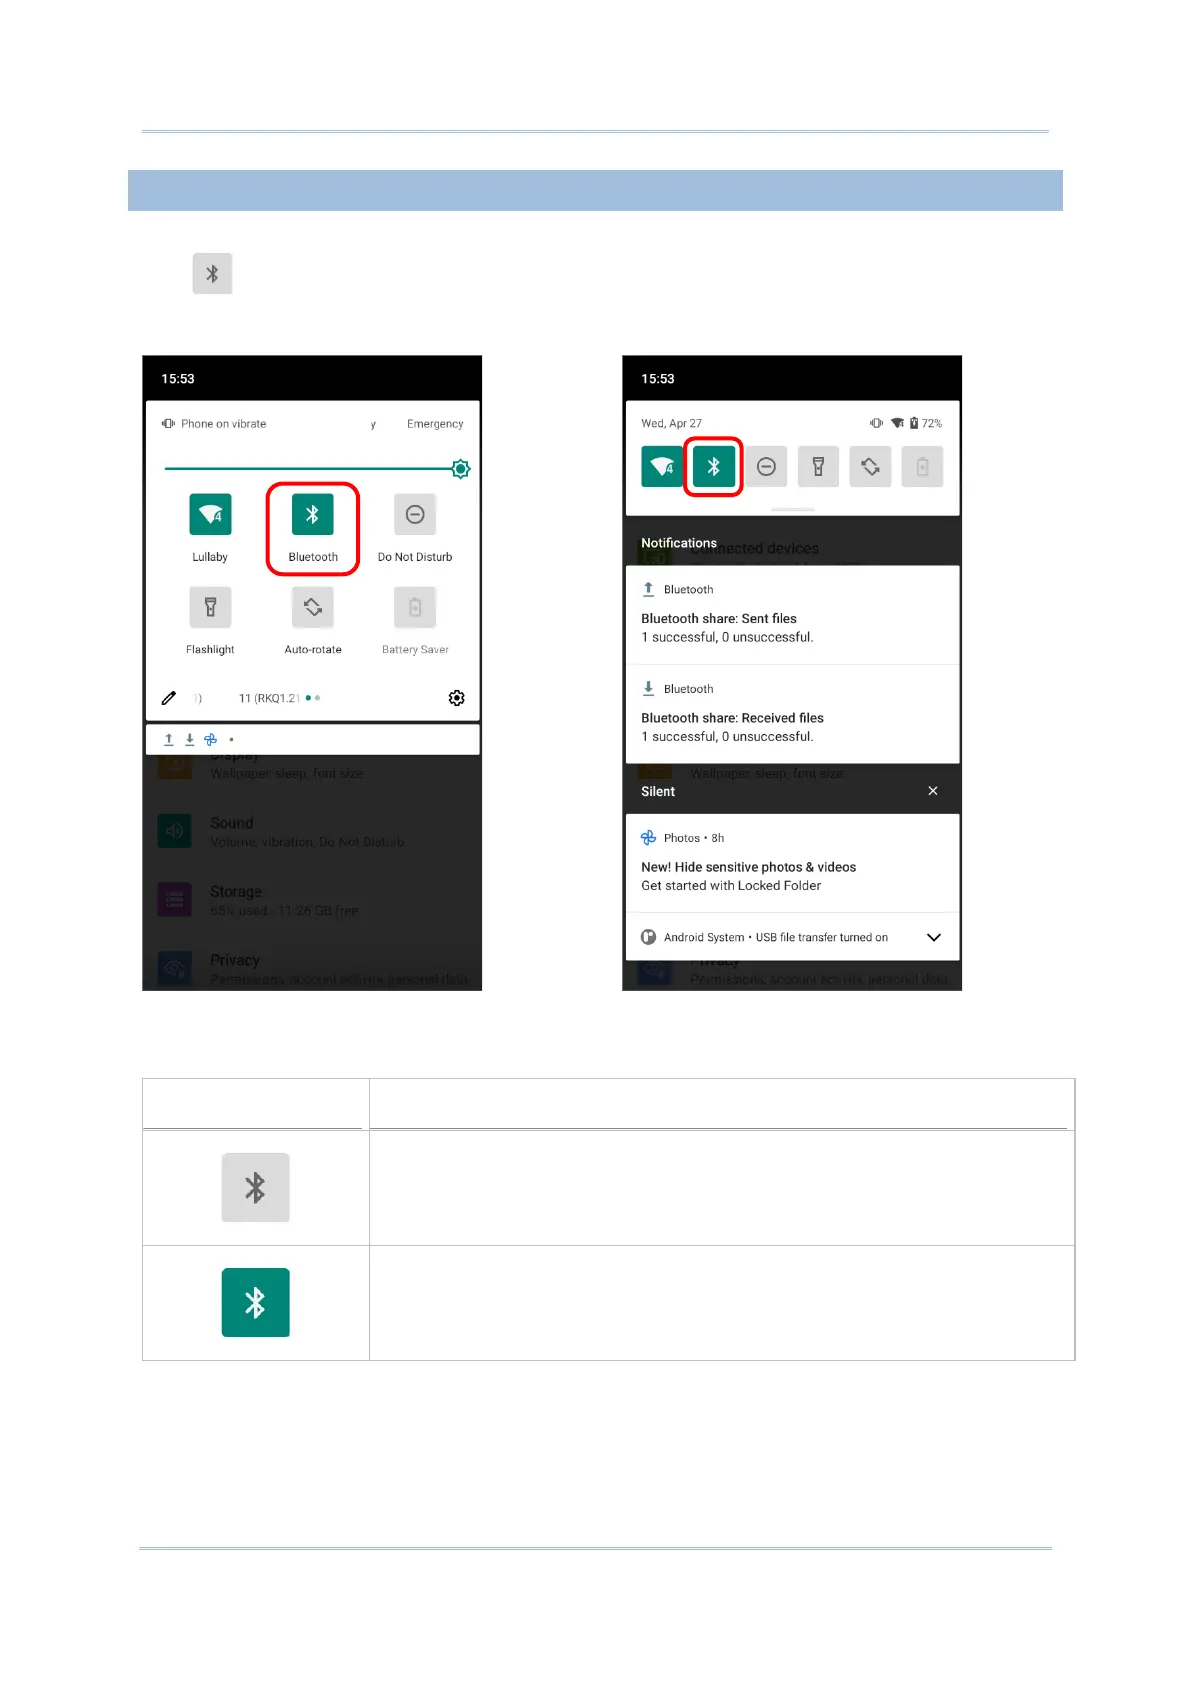
Task: Click brightness slider handle in left panel
Action: 461,469
